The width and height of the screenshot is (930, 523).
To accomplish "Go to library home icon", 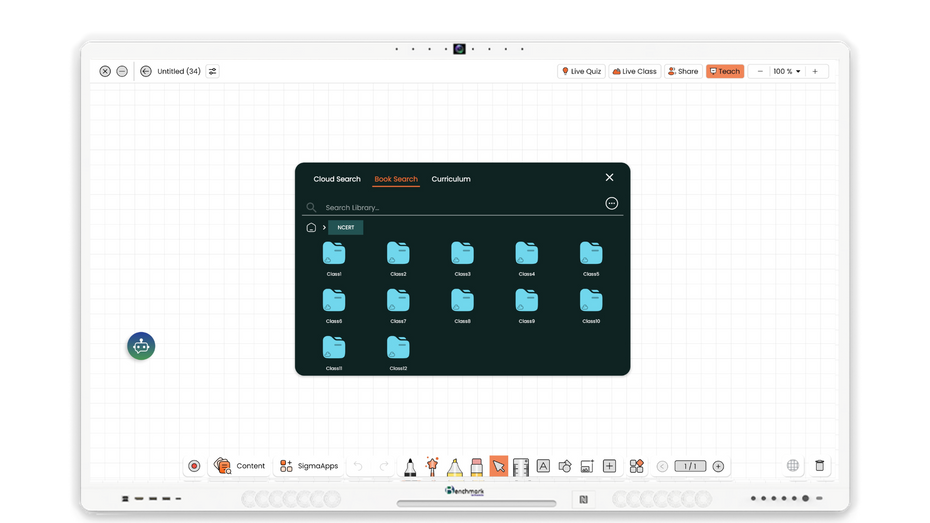I will coord(311,228).
